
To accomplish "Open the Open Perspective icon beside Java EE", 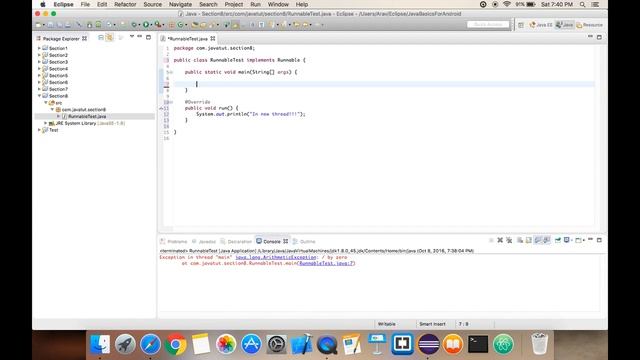I will [521, 25].
